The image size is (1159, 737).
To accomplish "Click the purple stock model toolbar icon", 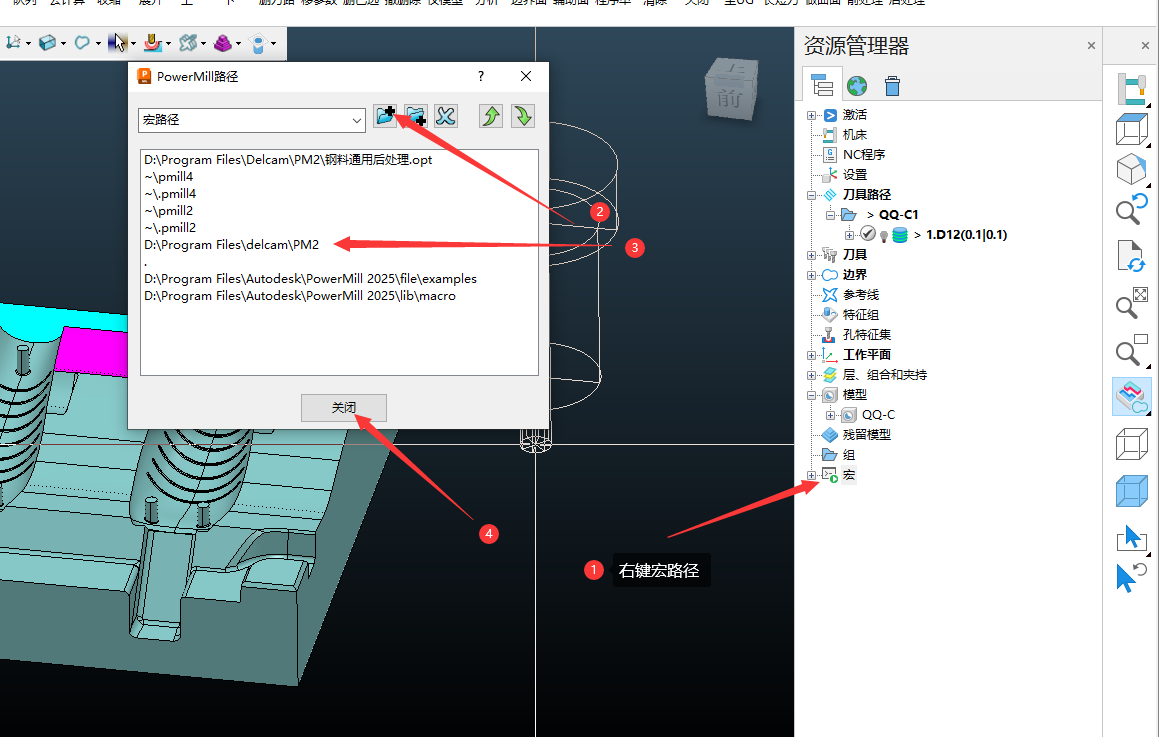I will click(x=222, y=43).
